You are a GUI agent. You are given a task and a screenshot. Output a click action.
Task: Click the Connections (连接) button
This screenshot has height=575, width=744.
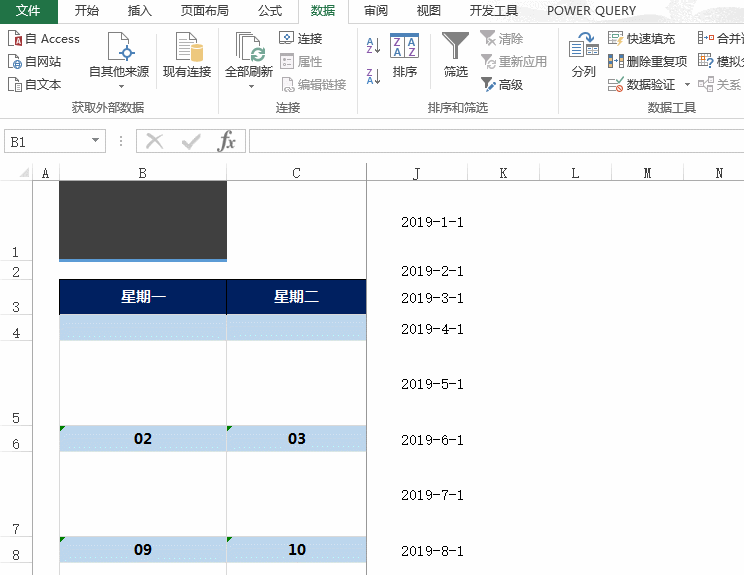301,39
